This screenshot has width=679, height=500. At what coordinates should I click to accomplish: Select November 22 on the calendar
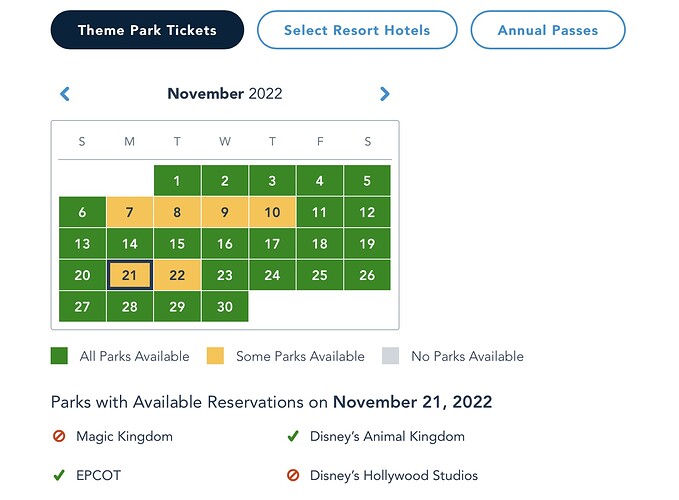tap(177, 275)
